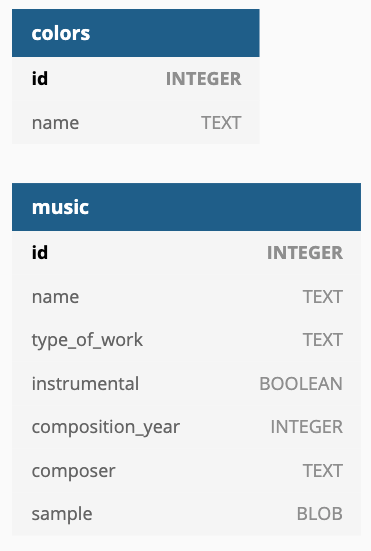Click the TEXT type of type_of_work
The height and width of the screenshot is (551, 371).
tap(323, 340)
